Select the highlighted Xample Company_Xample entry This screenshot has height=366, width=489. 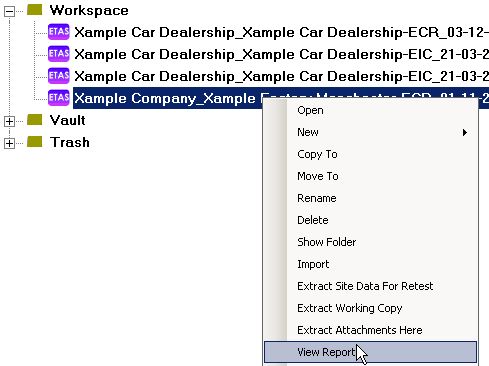pos(281,98)
